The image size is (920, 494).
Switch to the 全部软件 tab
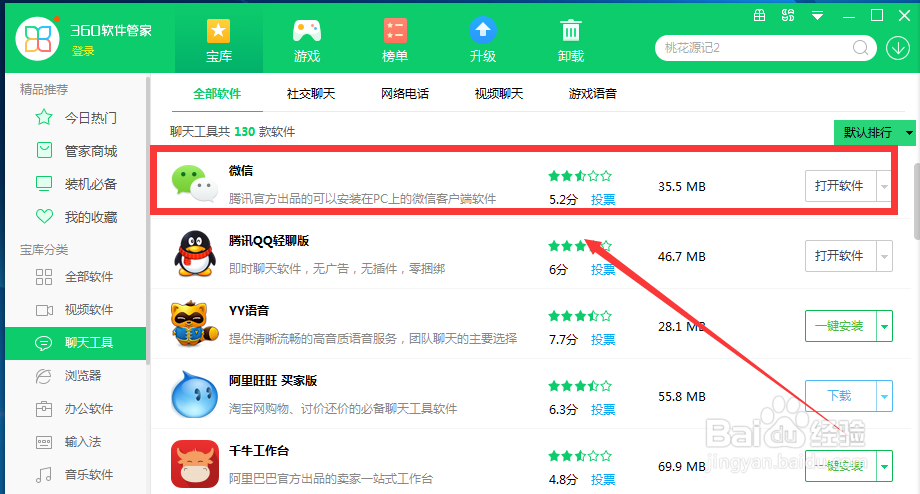click(217, 94)
